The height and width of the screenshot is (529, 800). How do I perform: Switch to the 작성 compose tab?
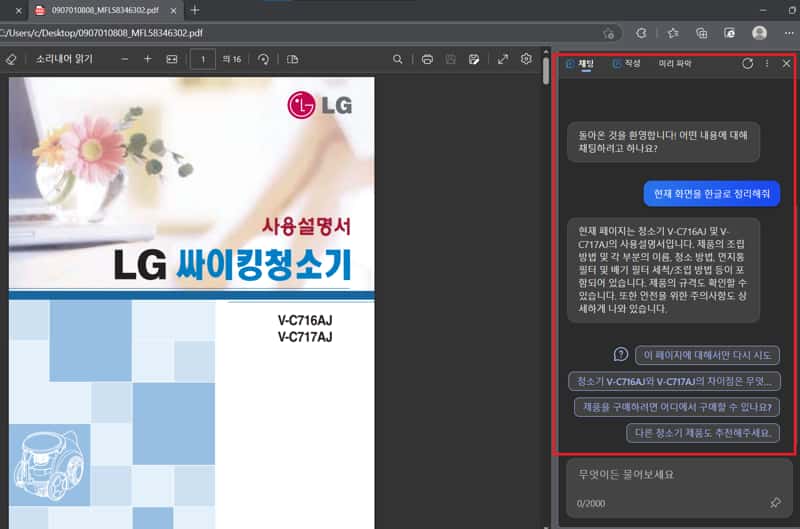627,64
